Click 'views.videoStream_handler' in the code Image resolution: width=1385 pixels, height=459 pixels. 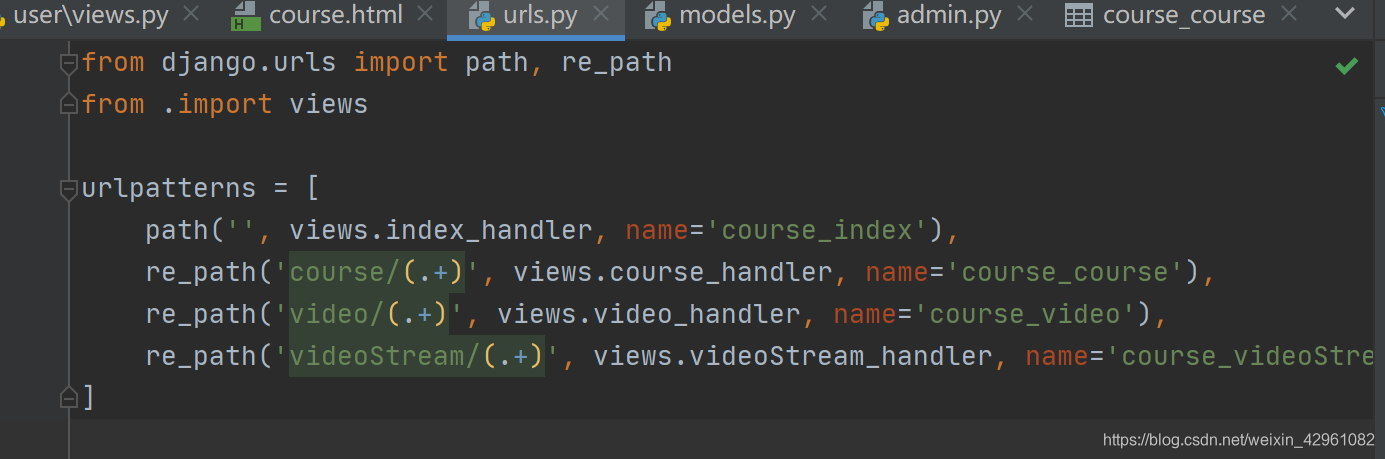pos(793,356)
